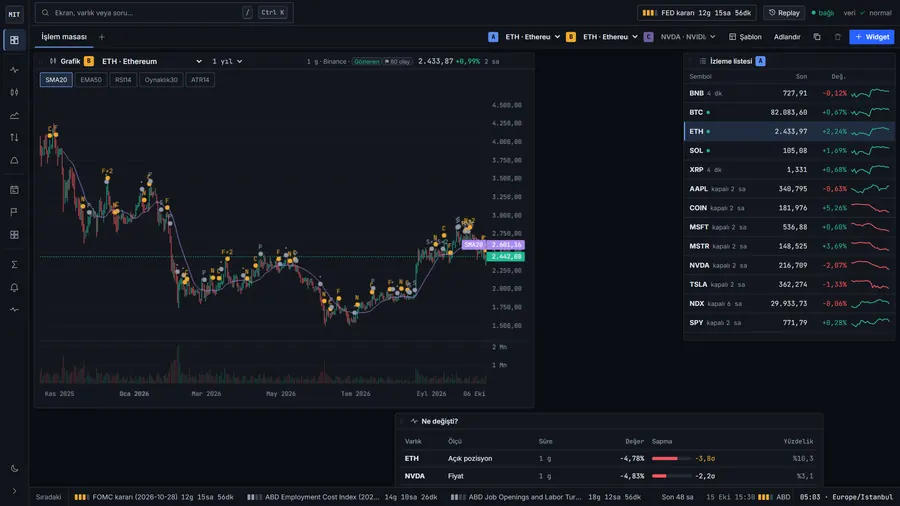This screenshot has height=506, width=900.
Task: Open the Şablon template menu
Action: coord(745,37)
